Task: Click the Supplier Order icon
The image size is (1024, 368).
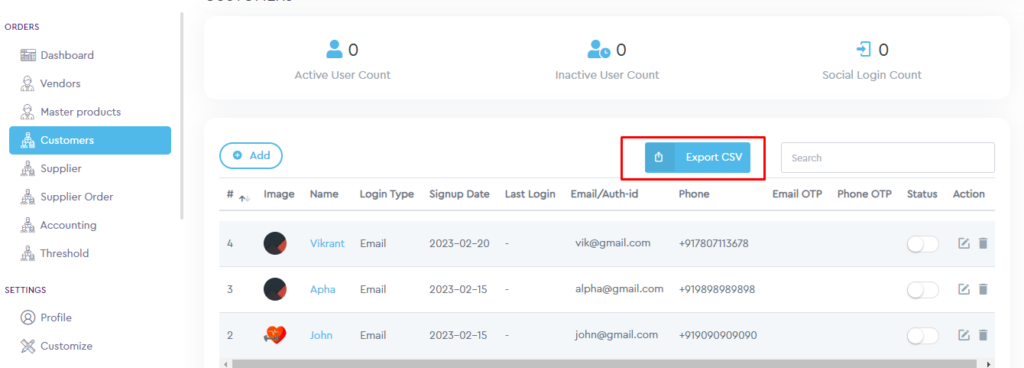Action: (x=27, y=197)
